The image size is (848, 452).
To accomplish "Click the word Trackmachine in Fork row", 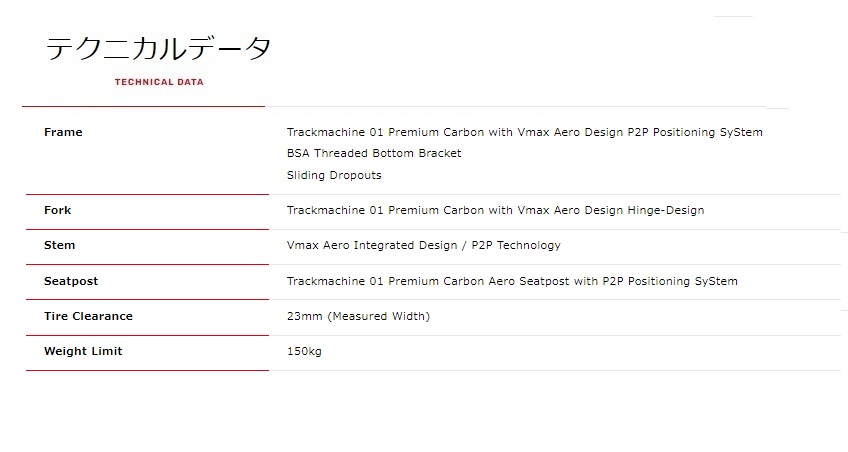I will tap(326, 210).
